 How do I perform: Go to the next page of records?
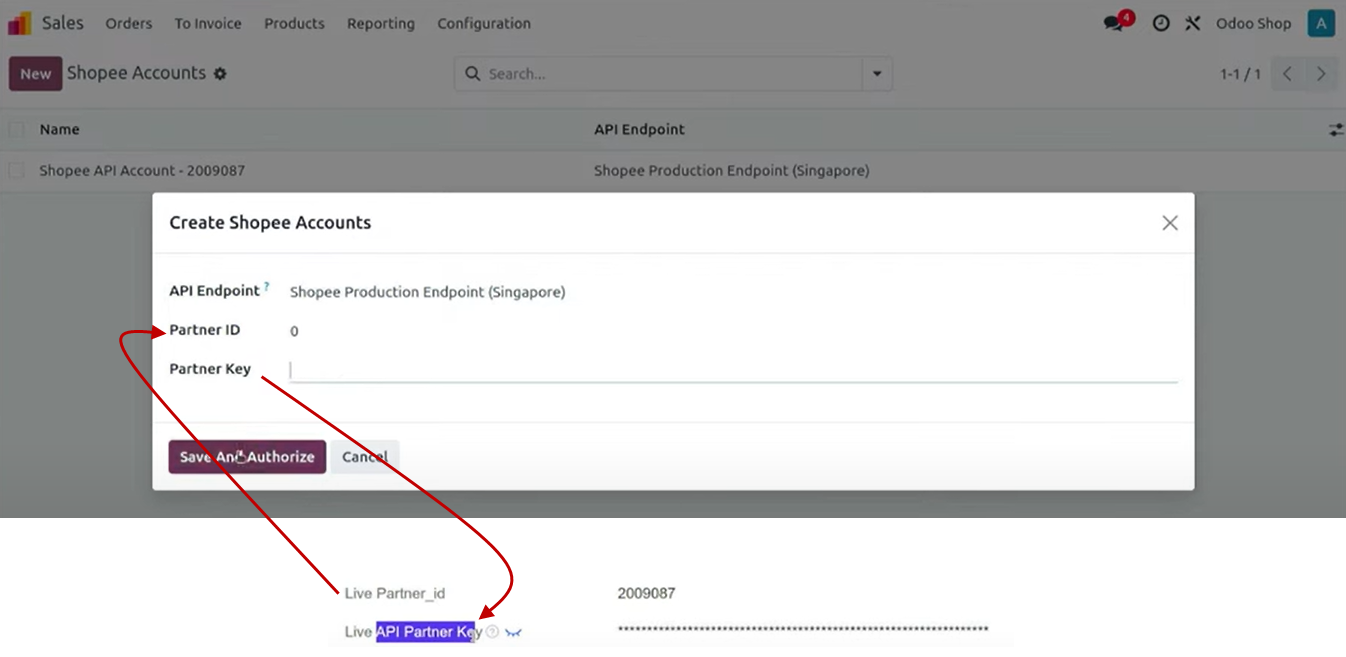(x=1321, y=74)
